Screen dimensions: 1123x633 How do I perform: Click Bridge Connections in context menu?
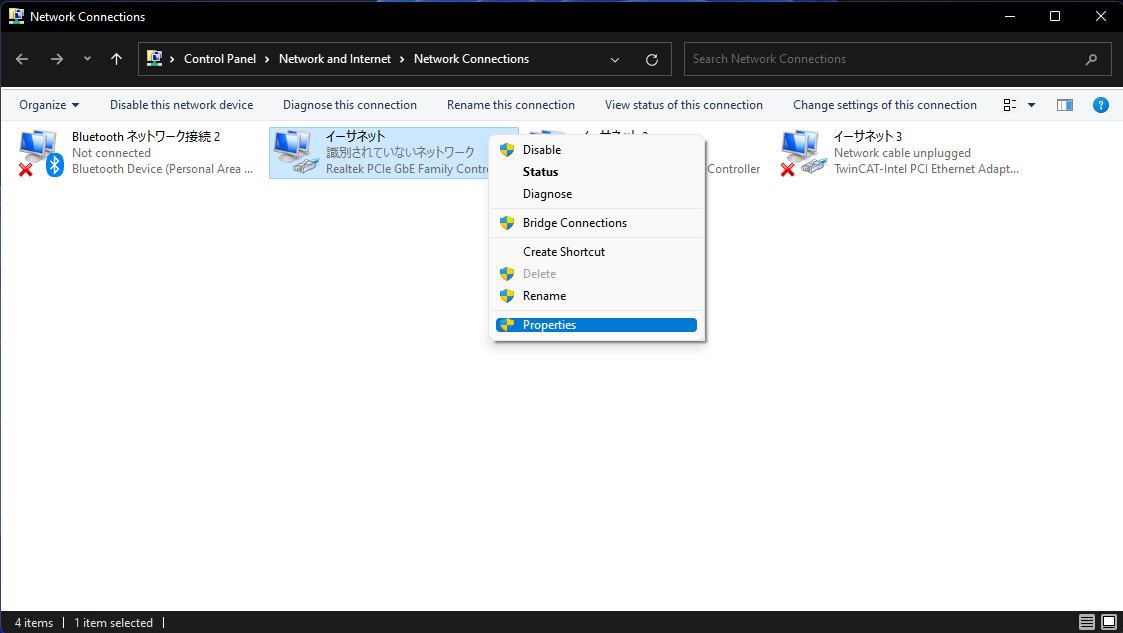(x=574, y=223)
